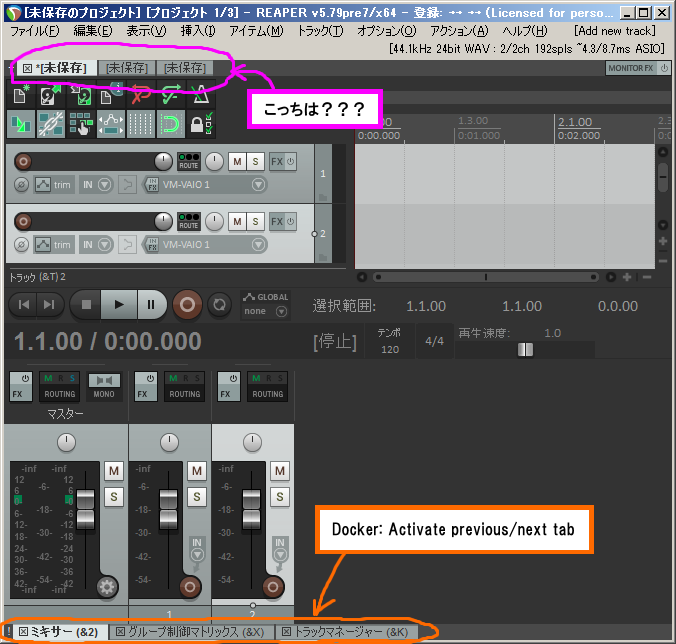The width and height of the screenshot is (676, 644).
Task: Click the Undo toolbar icon
Action: (x=141, y=94)
